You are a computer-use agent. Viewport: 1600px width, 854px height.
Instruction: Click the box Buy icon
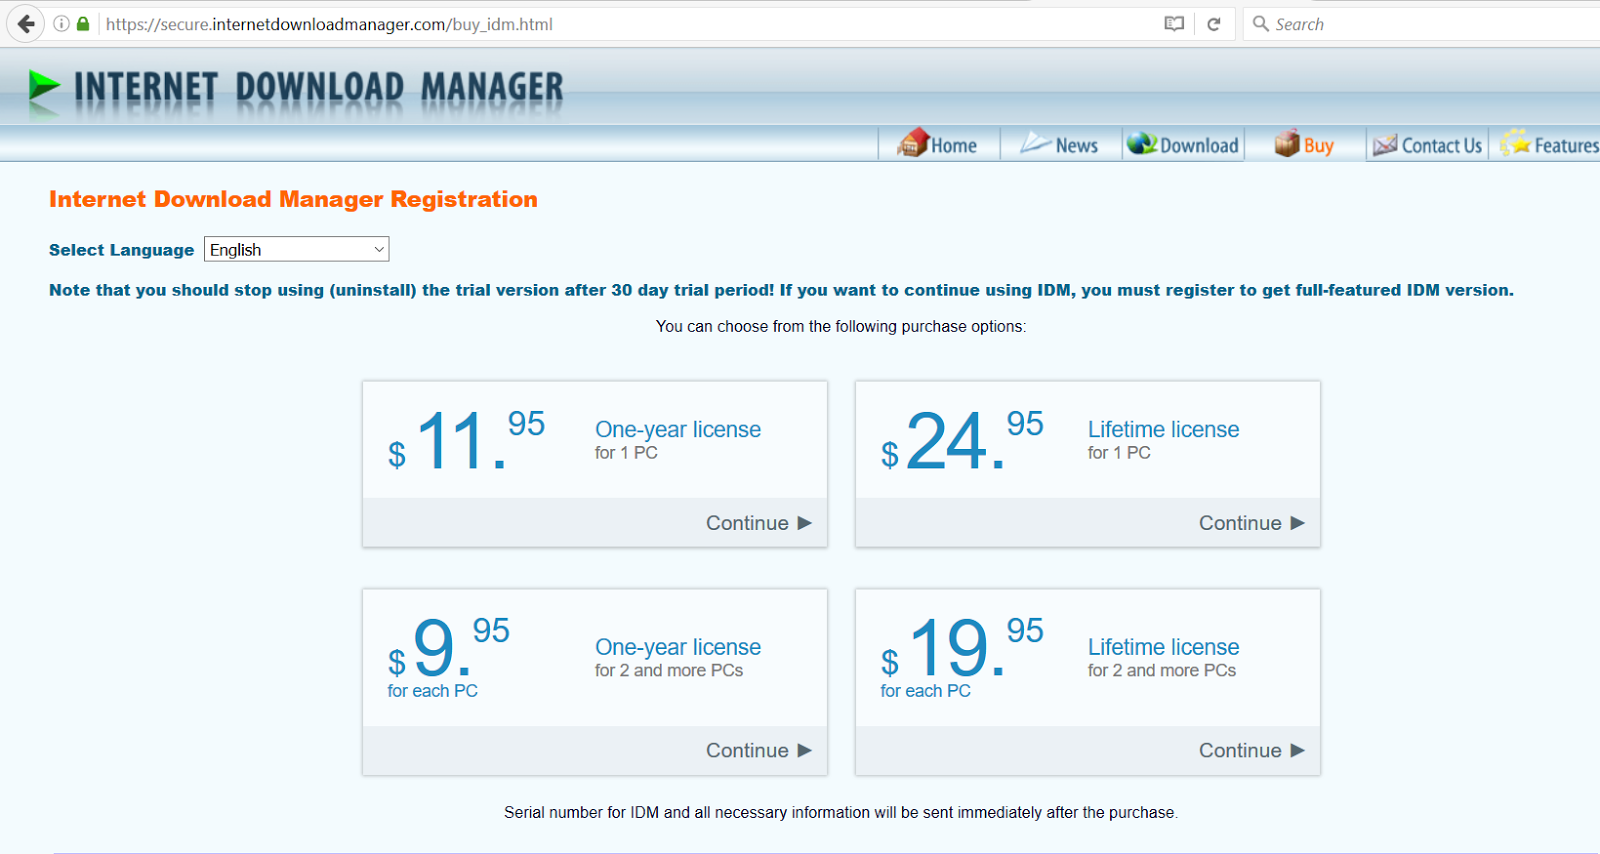click(1287, 143)
